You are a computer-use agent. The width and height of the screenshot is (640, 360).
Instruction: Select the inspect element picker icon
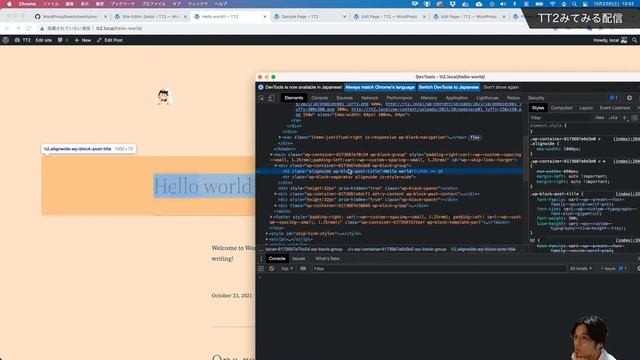[262, 98]
